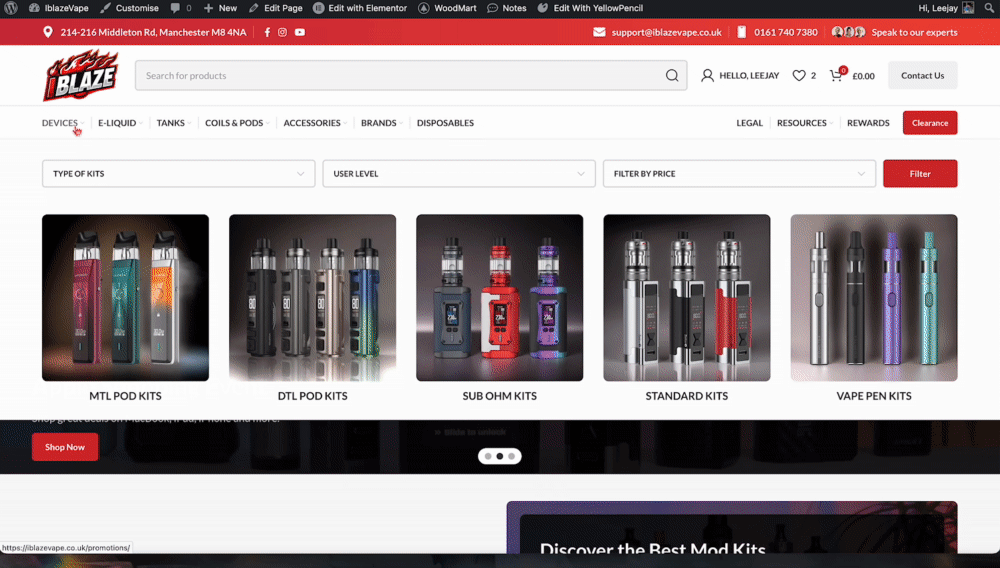Image resolution: width=1000 pixels, height=568 pixels.
Task: Click the product search magnifier icon
Action: pos(672,75)
